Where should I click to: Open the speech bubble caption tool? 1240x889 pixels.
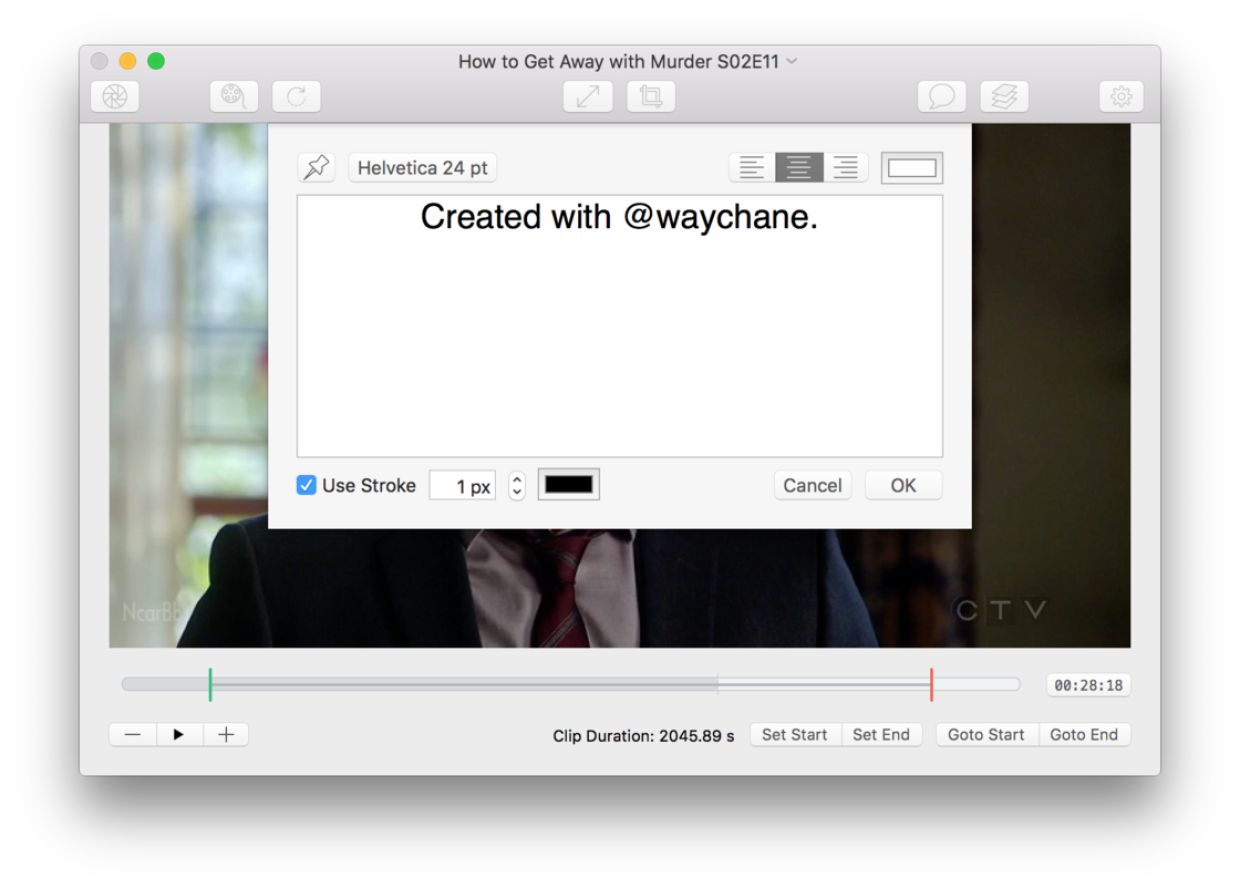[x=942, y=96]
